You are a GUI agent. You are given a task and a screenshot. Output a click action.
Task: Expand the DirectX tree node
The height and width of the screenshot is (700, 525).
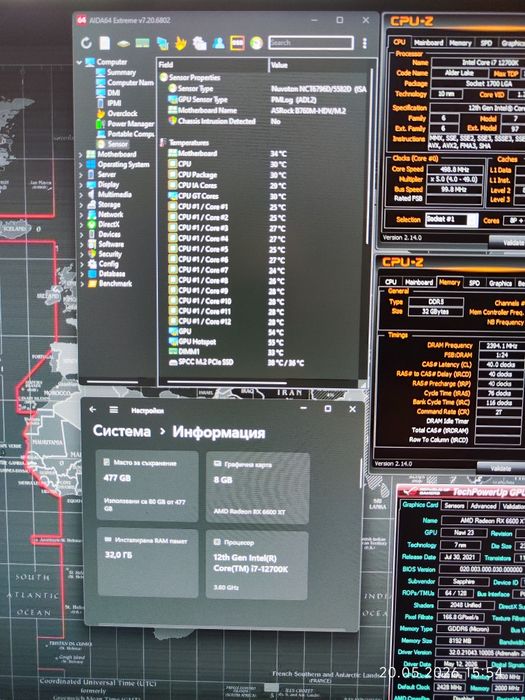click(81, 225)
